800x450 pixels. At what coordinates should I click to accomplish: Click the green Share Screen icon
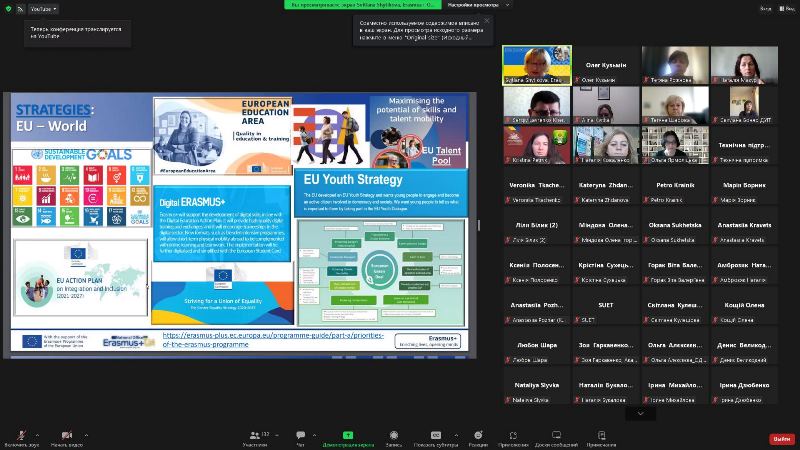tap(348, 436)
